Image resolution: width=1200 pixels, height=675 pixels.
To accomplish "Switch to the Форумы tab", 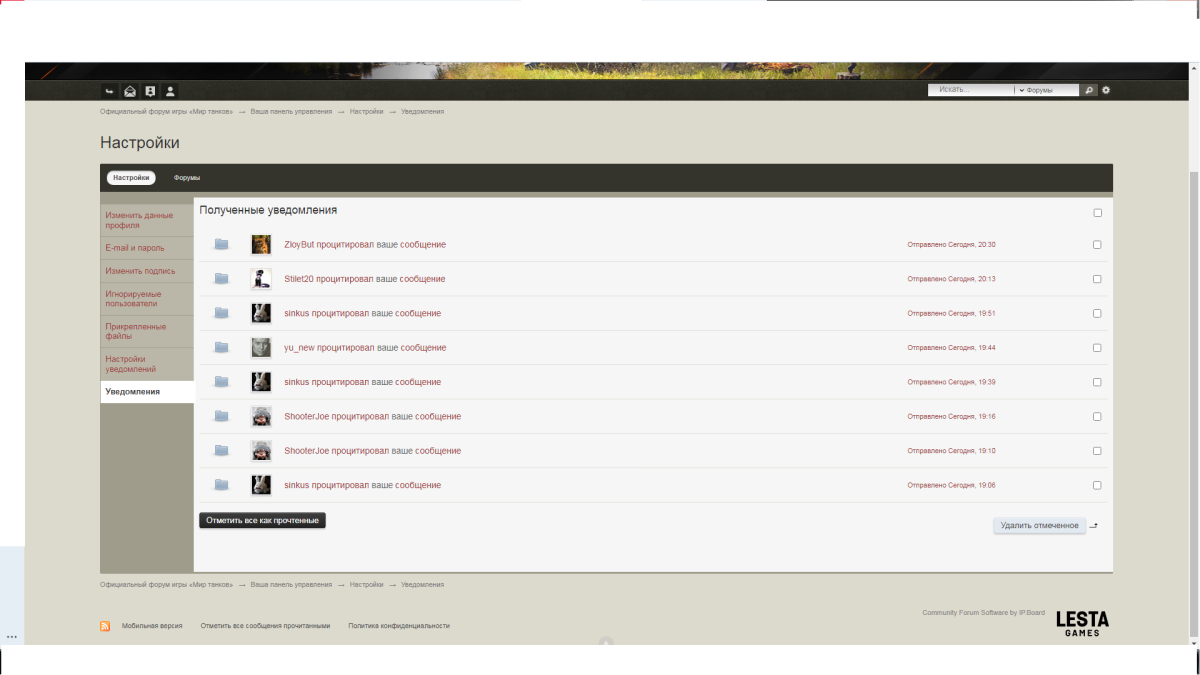I will pyautogui.click(x=187, y=178).
